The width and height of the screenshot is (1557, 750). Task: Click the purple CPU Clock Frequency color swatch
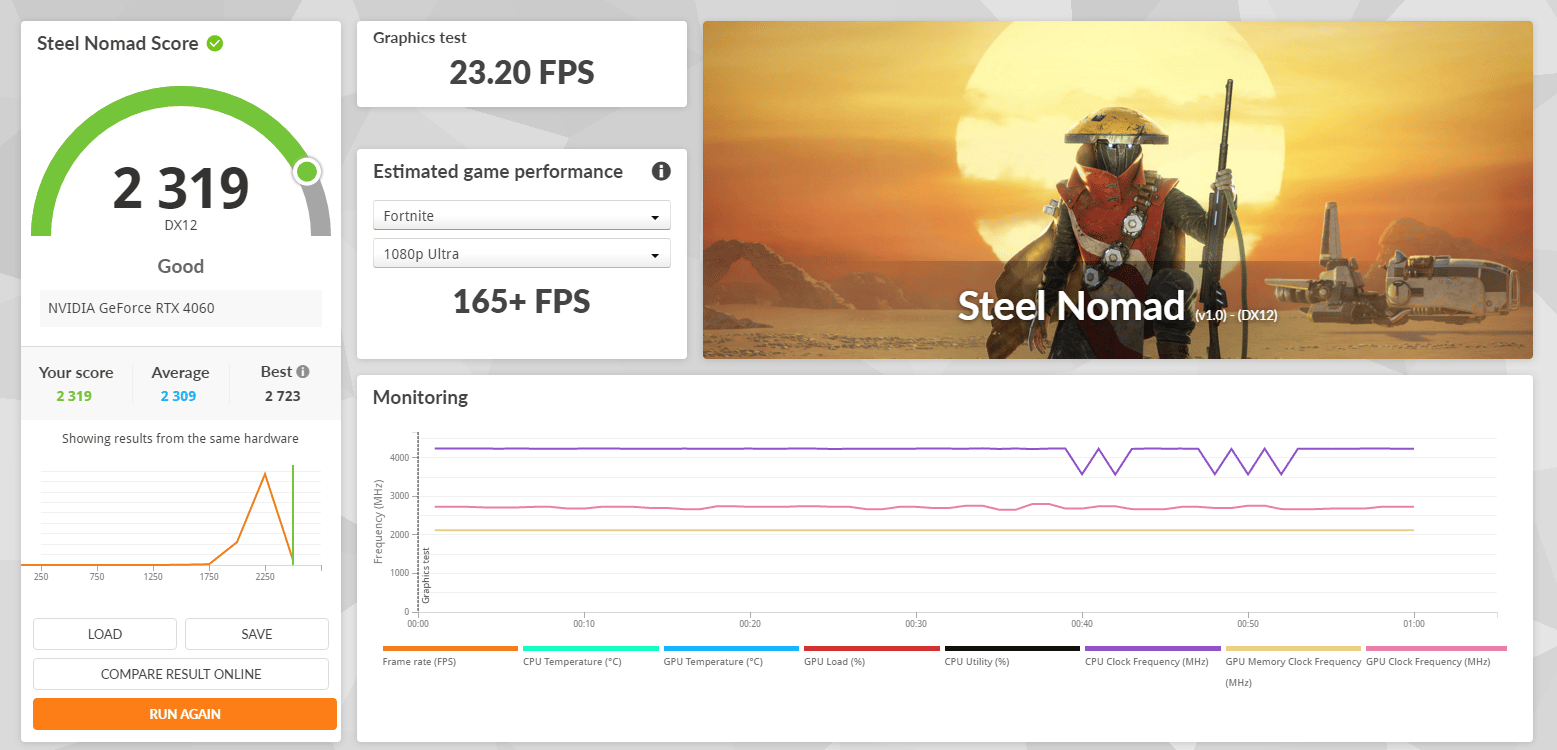(x=1153, y=648)
